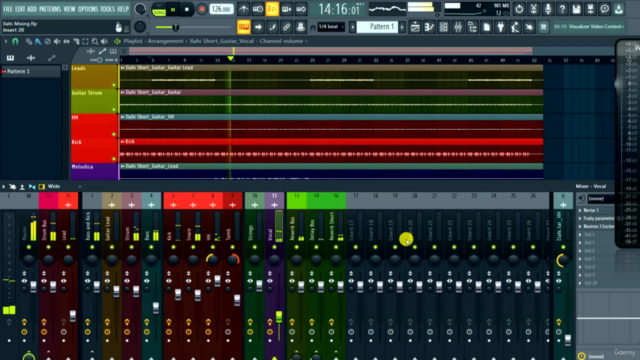Toggle the countdown before recording icon
Screen dimensions: 640x360
click(272, 9)
